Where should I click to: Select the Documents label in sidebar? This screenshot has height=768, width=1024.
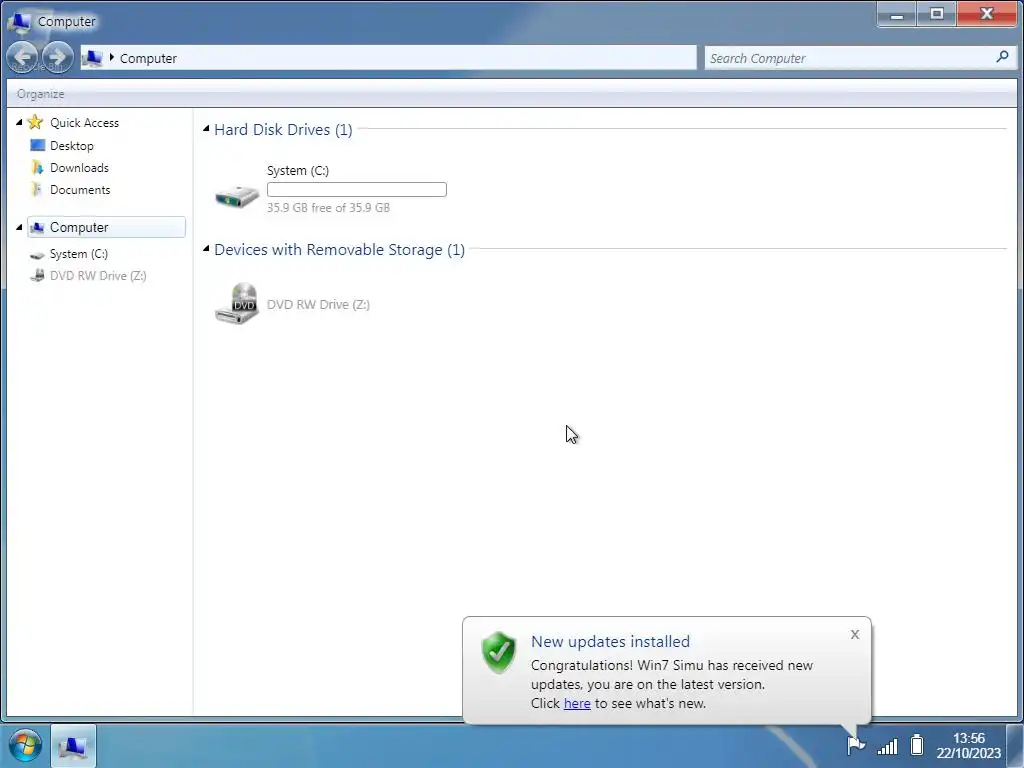[x=80, y=190]
